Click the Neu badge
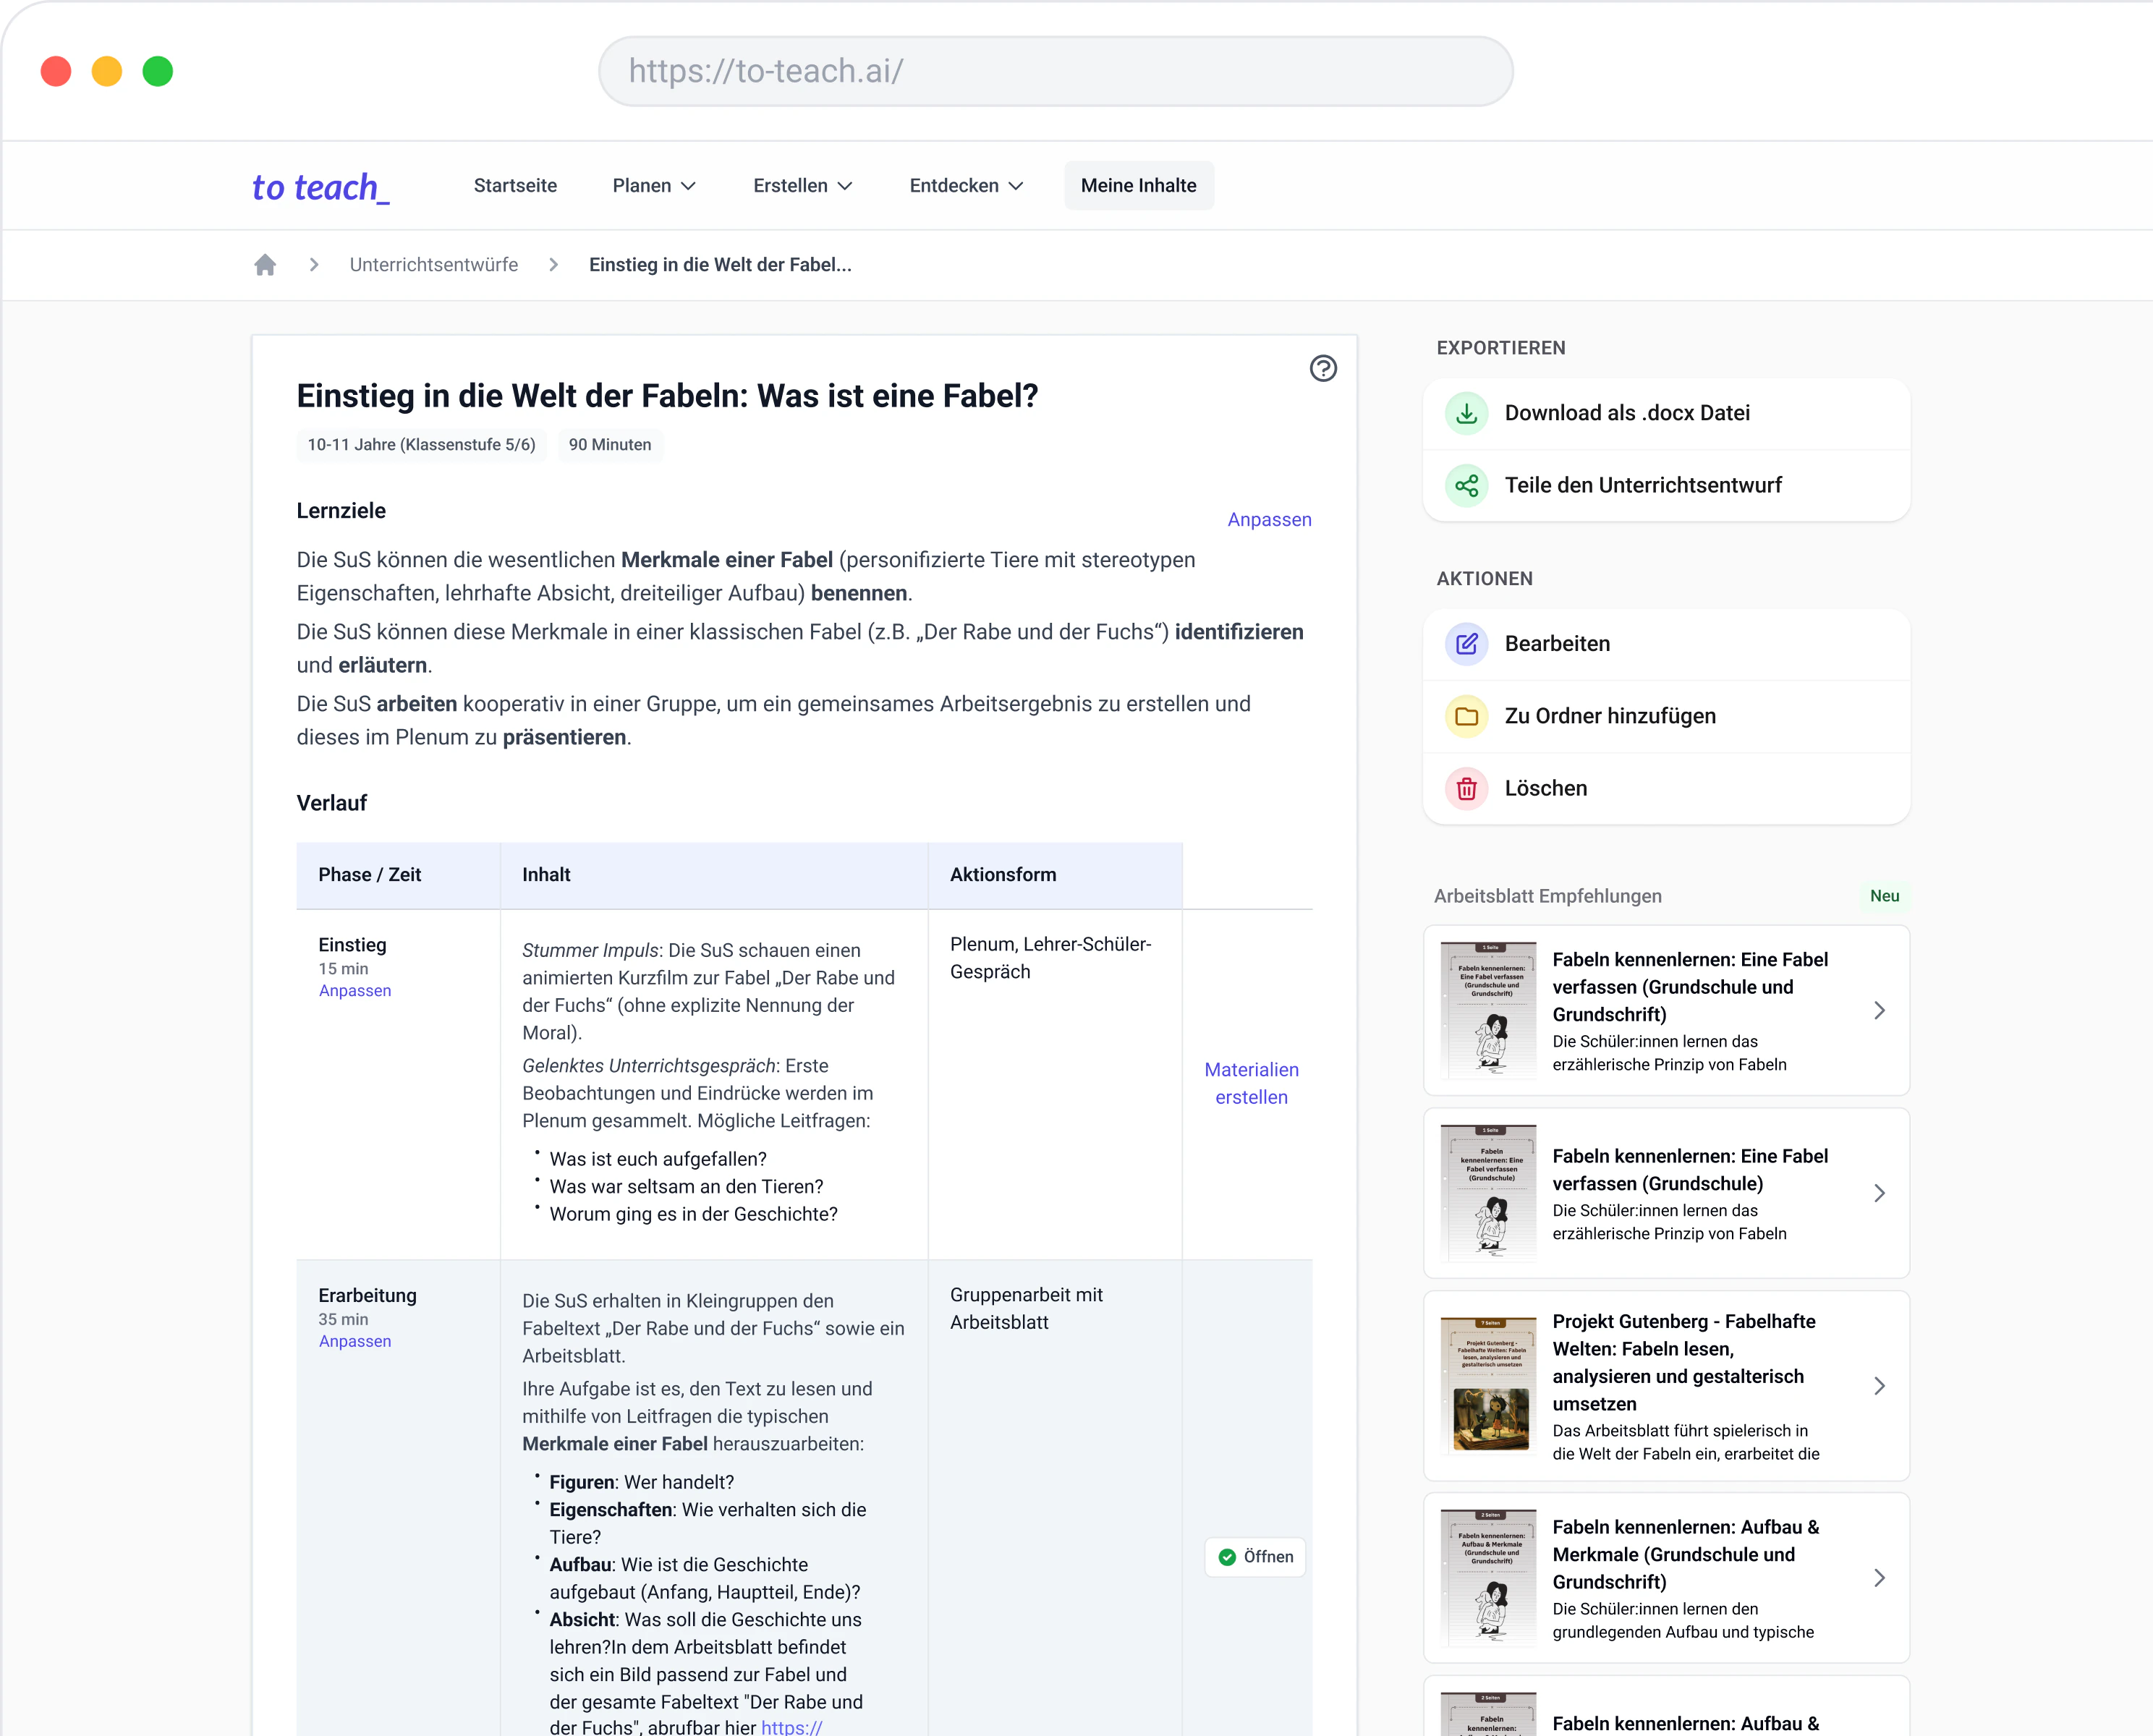2153x1736 pixels. [1884, 896]
